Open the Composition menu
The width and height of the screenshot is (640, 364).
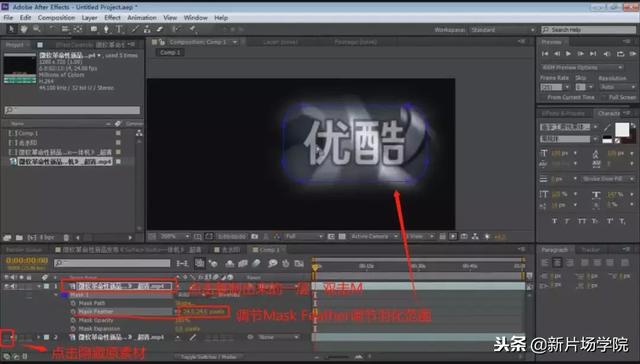click(x=56, y=18)
